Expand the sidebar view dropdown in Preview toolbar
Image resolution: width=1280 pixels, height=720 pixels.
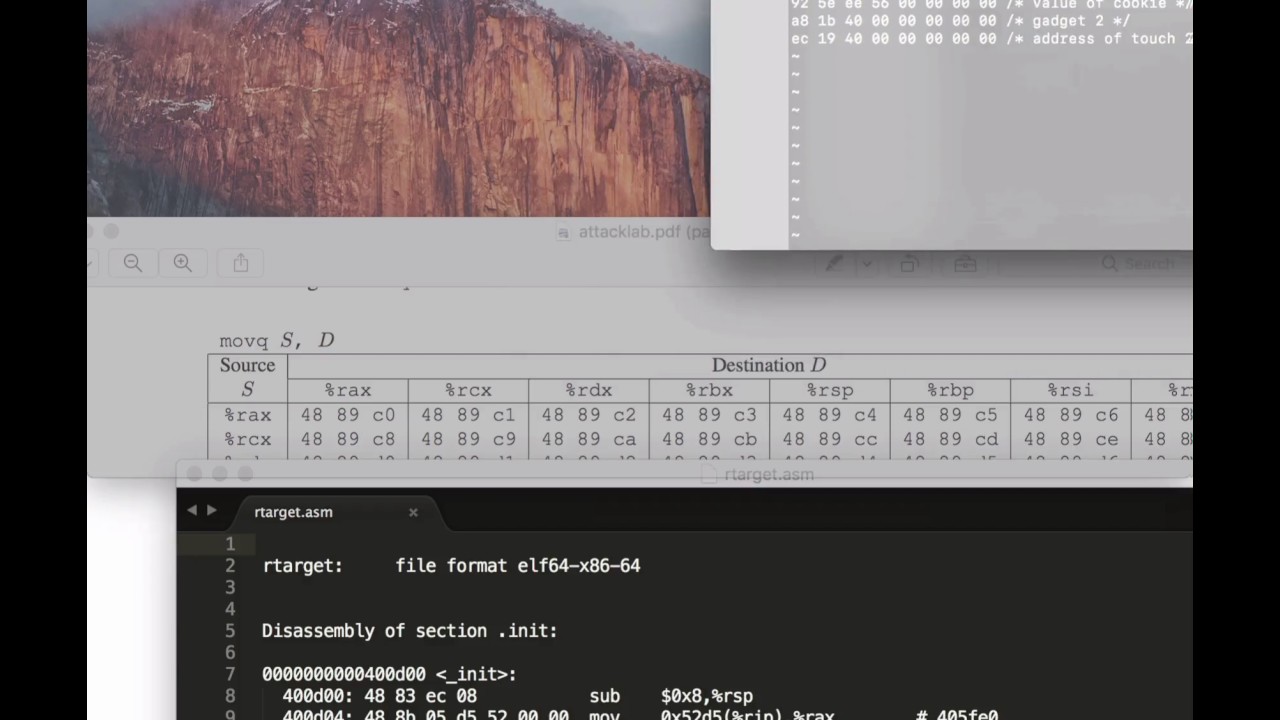point(93,264)
